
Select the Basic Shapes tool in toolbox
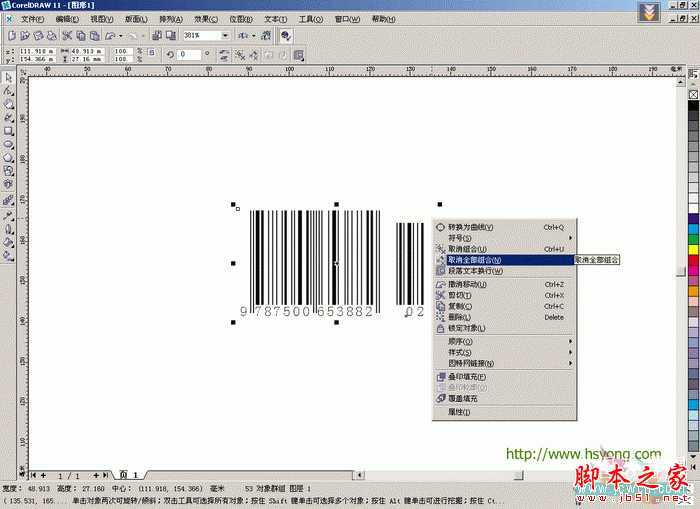tap(8, 171)
